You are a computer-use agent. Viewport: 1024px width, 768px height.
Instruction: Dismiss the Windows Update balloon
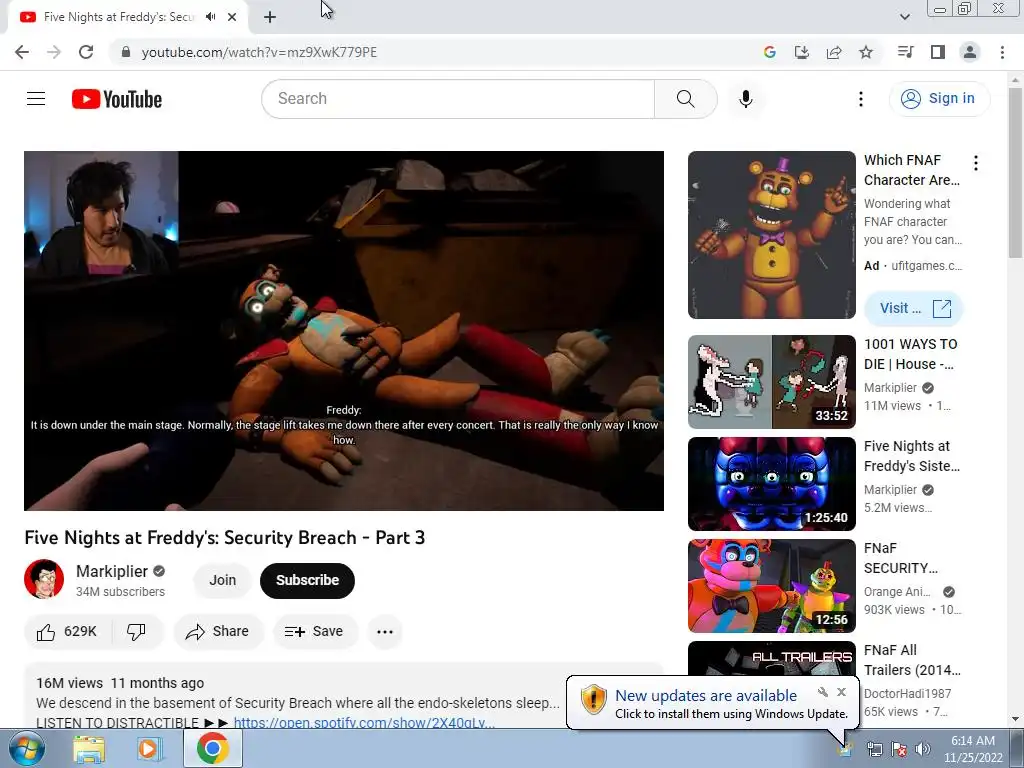pyautogui.click(x=841, y=692)
